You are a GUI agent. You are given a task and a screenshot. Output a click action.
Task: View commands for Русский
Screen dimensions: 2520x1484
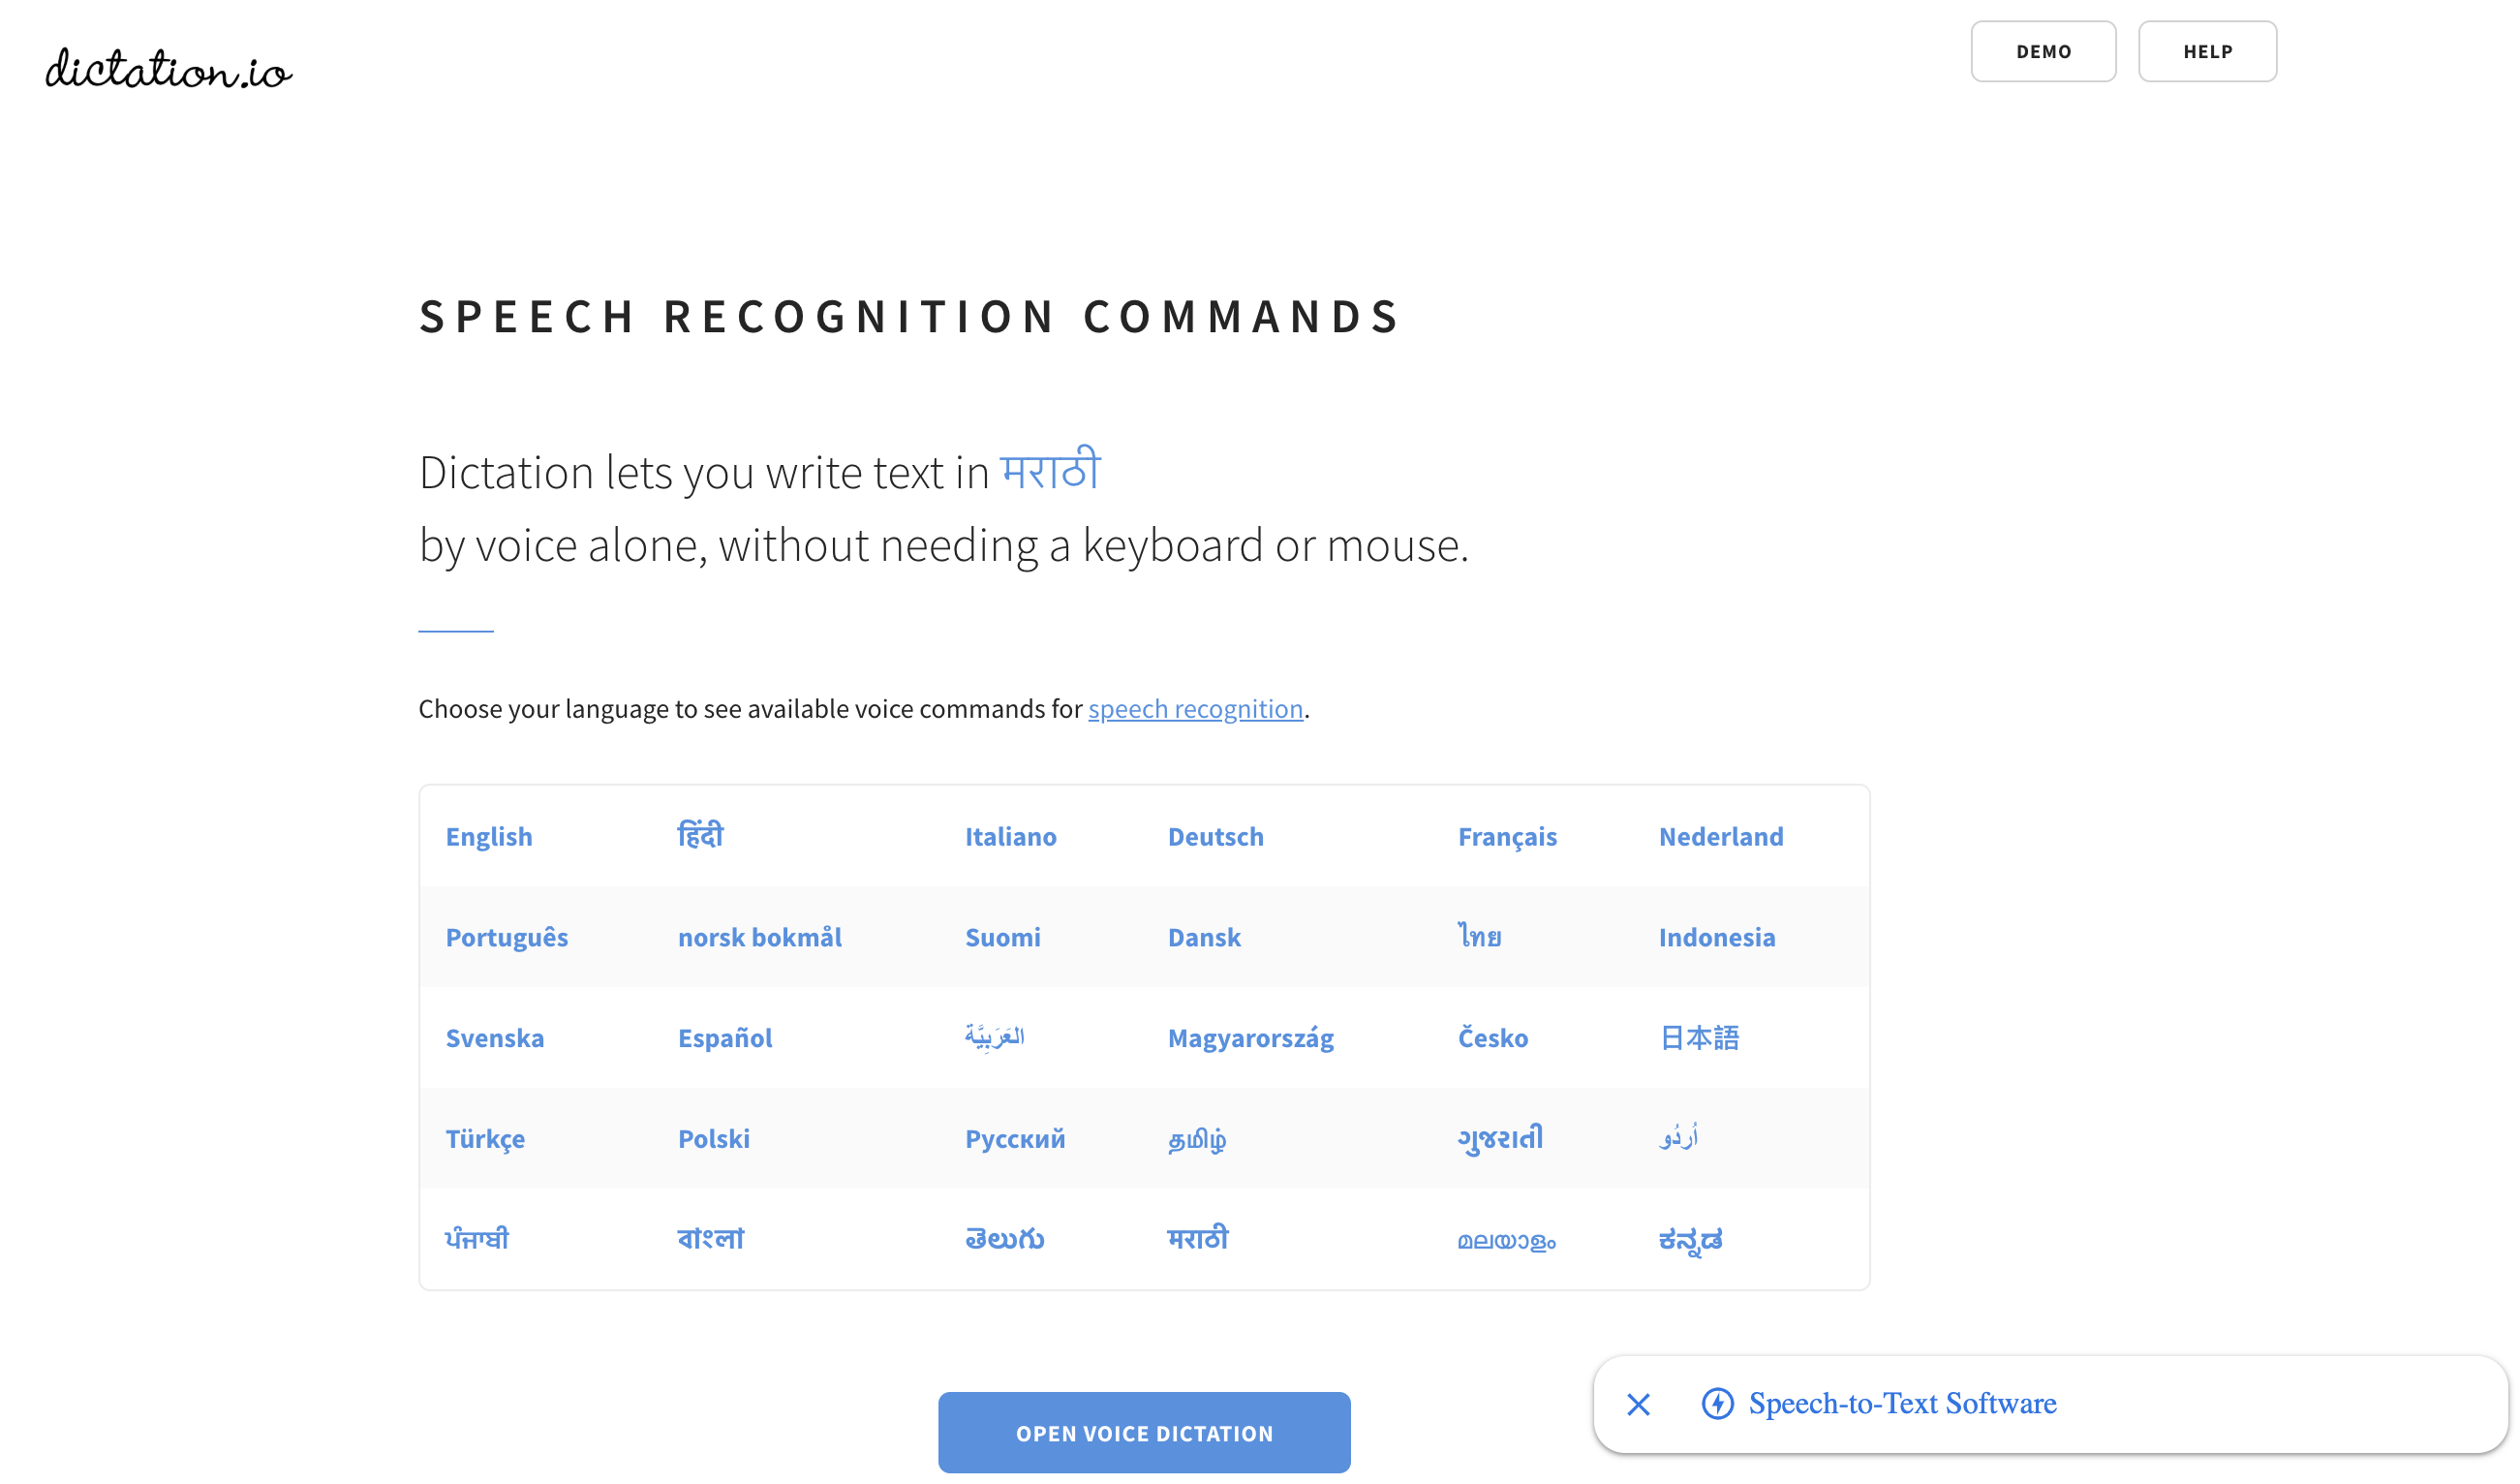tap(1014, 1138)
